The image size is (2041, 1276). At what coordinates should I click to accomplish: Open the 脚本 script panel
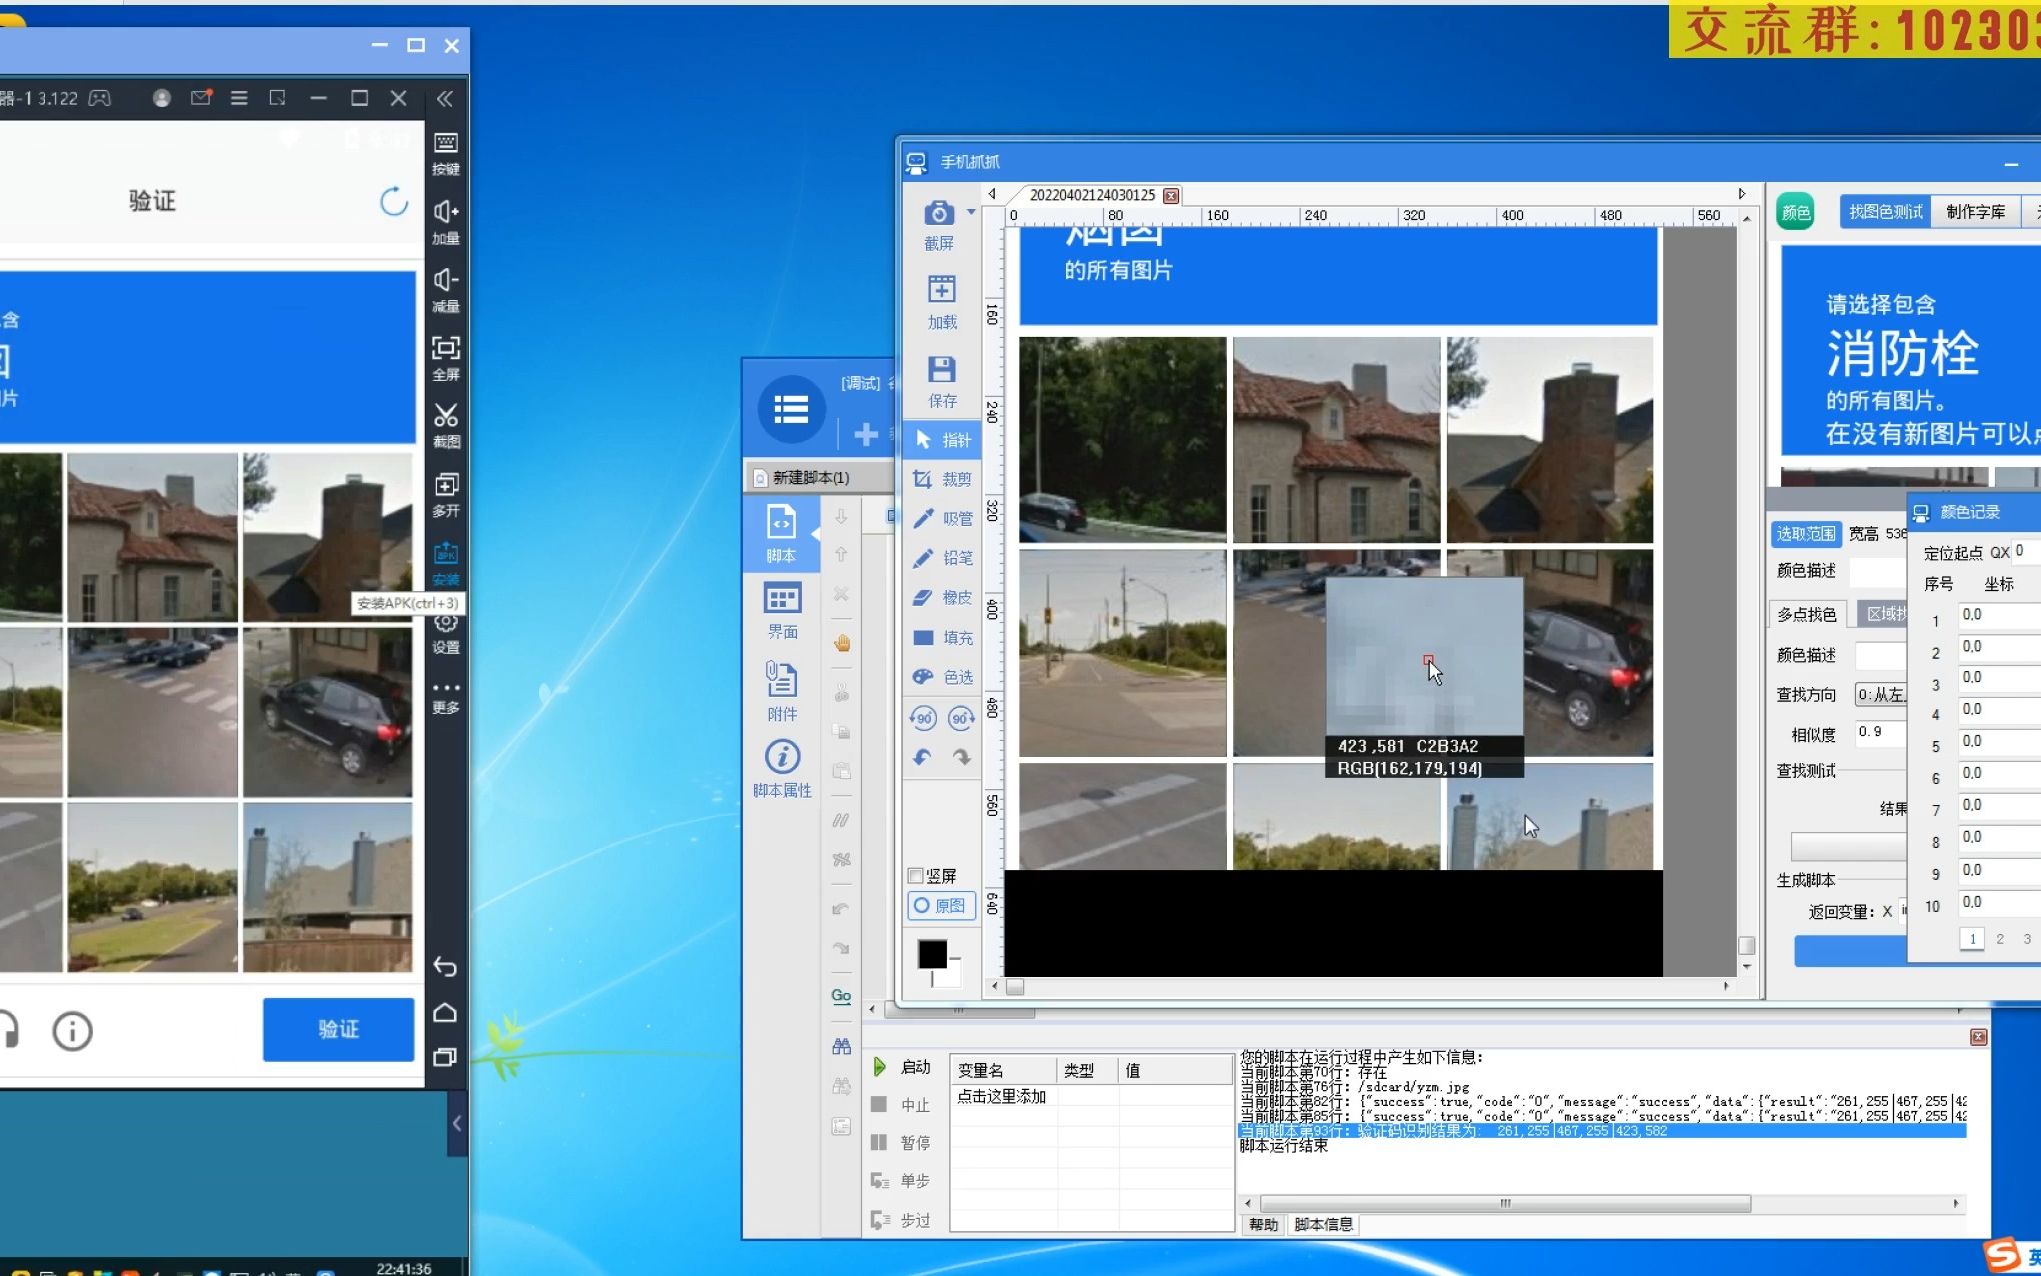pos(781,535)
